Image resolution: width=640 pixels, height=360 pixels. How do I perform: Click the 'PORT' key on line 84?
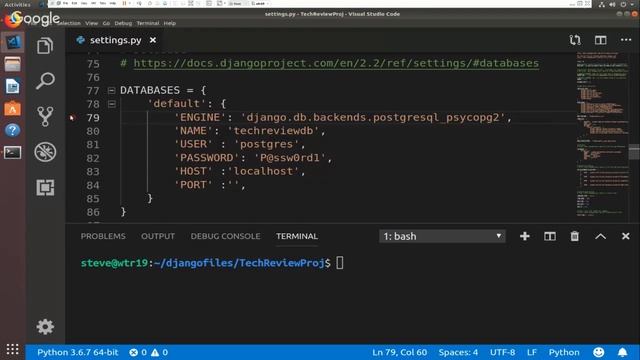(x=193, y=184)
